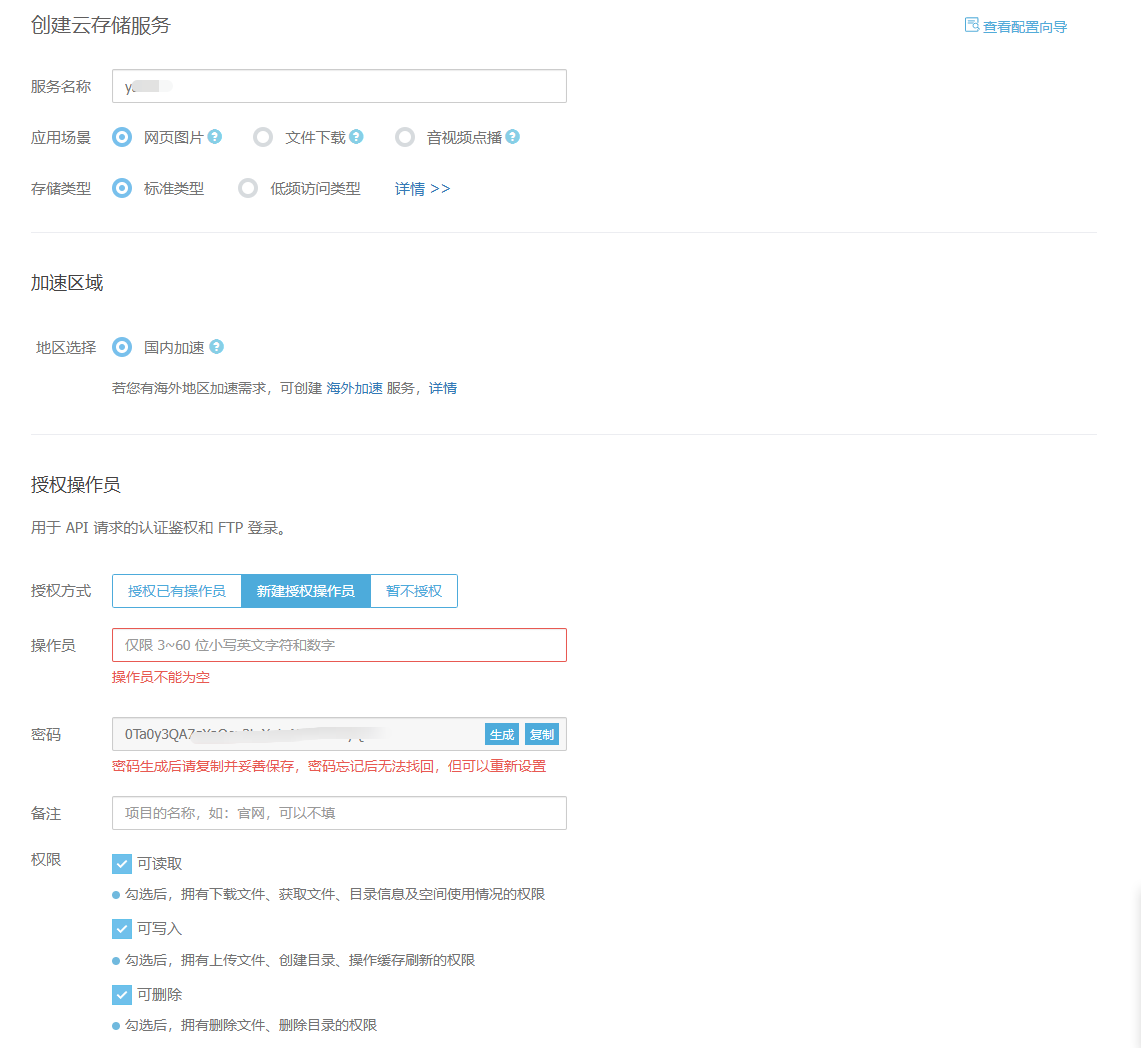
Task: Uncheck the 可读取 permission checkbox
Action: 122,864
